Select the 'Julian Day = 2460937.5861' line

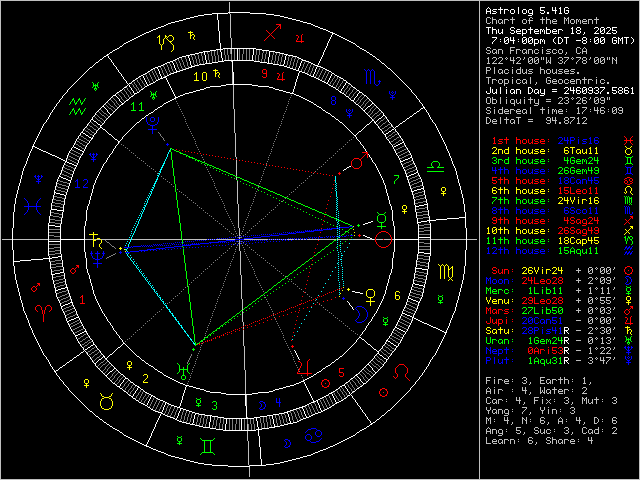(x=560, y=91)
